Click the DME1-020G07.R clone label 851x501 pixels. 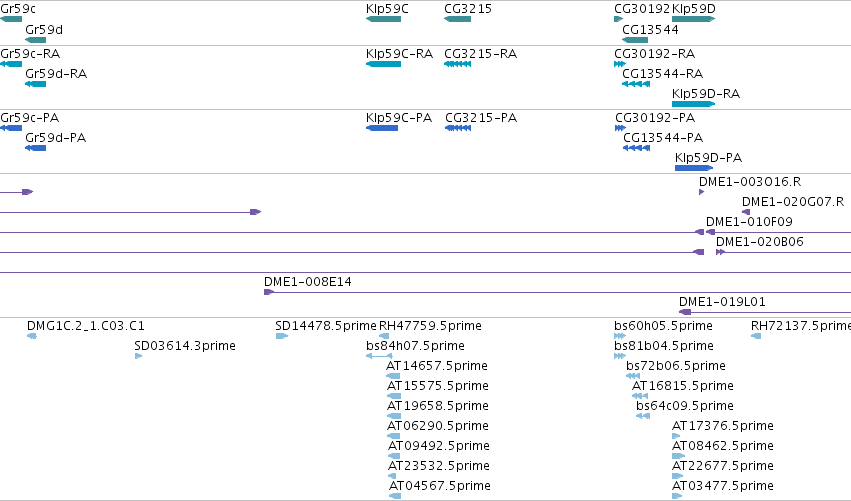tap(793, 202)
